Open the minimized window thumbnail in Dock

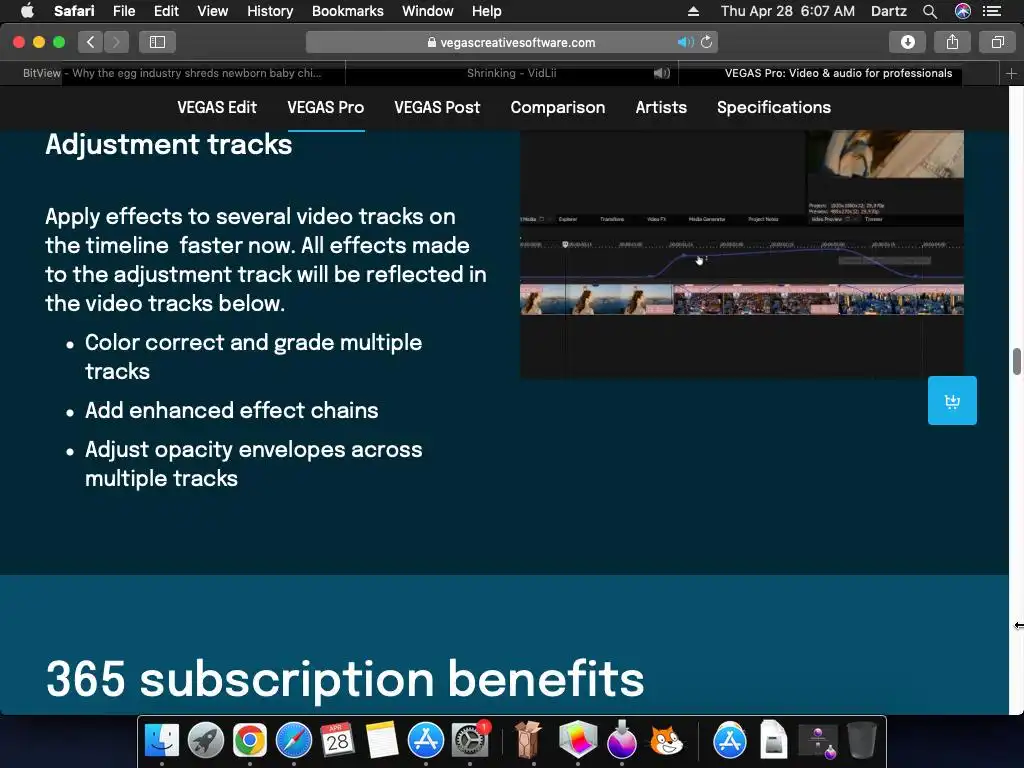(818, 741)
